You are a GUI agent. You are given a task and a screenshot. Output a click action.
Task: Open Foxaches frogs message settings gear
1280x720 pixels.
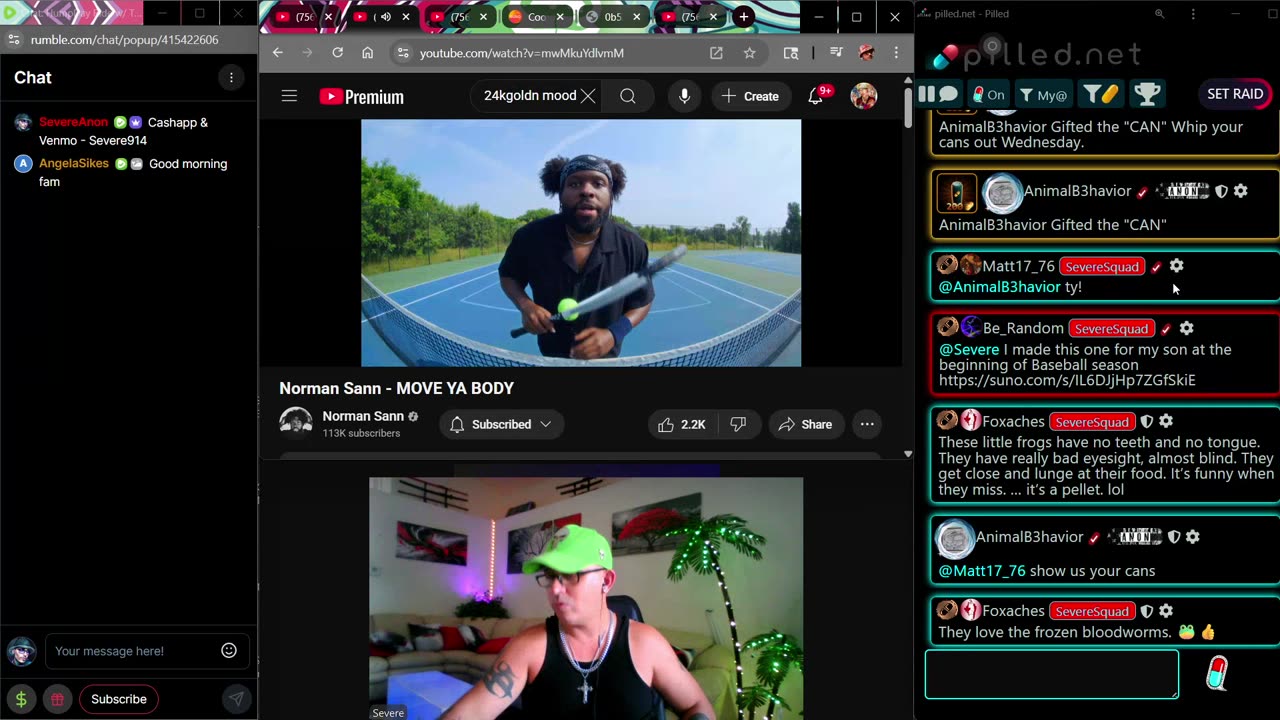(x=1166, y=422)
